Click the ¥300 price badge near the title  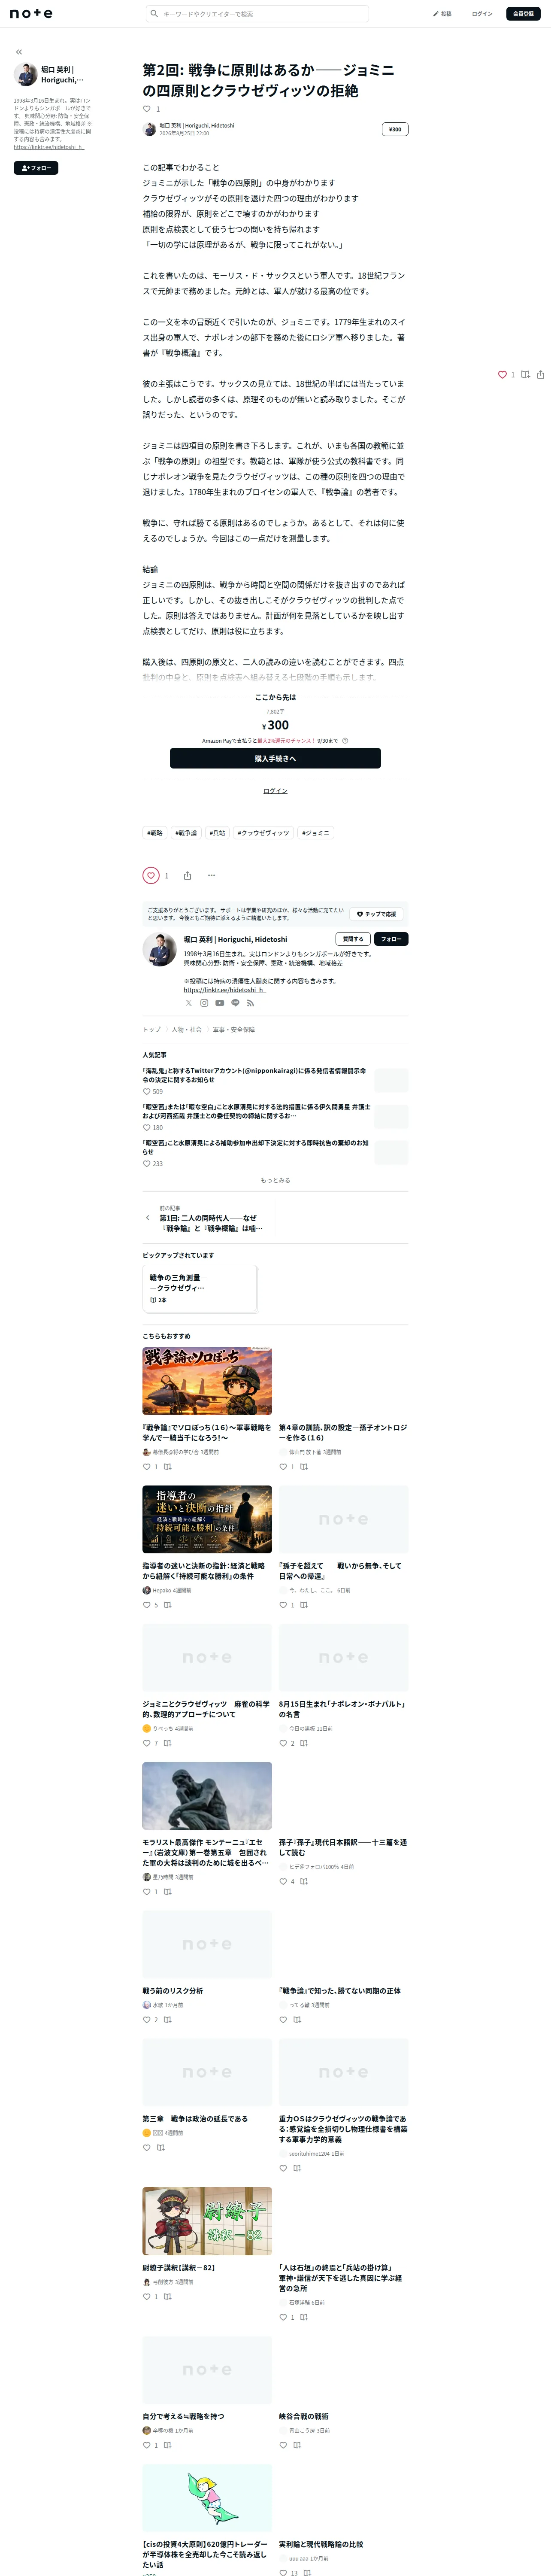395,129
